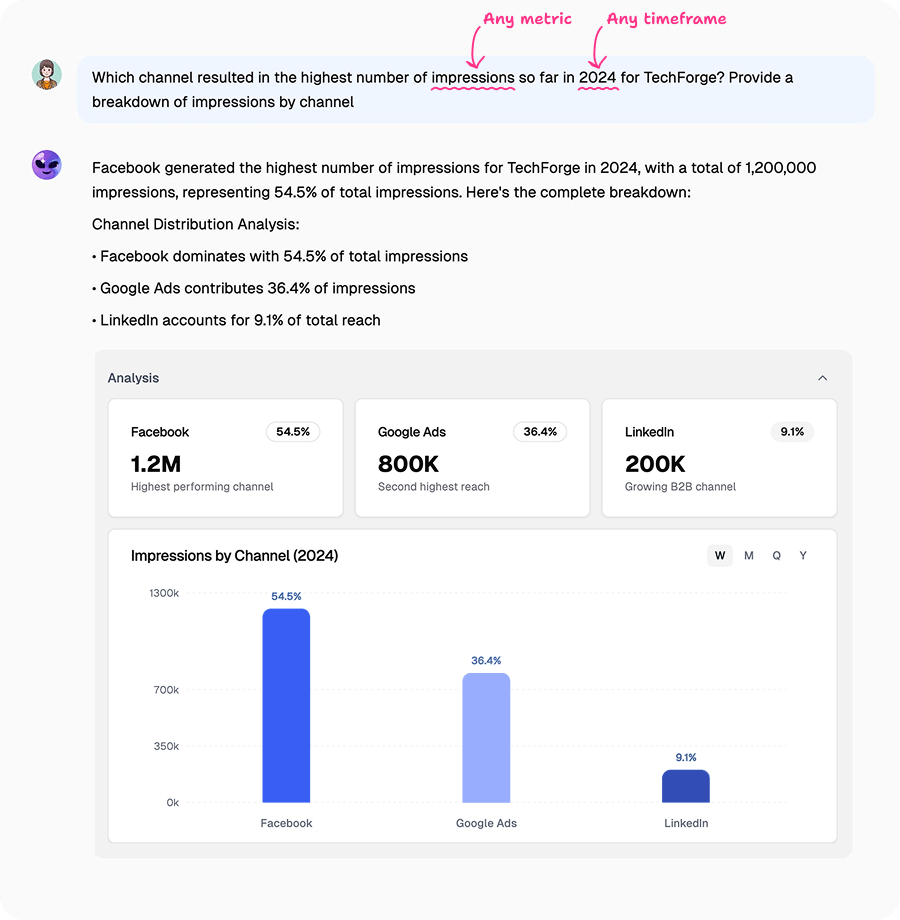Viewport: 900px width, 920px height.
Task: Click the LinkedIn card labeled Growing B2B channel
Action: click(x=719, y=458)
